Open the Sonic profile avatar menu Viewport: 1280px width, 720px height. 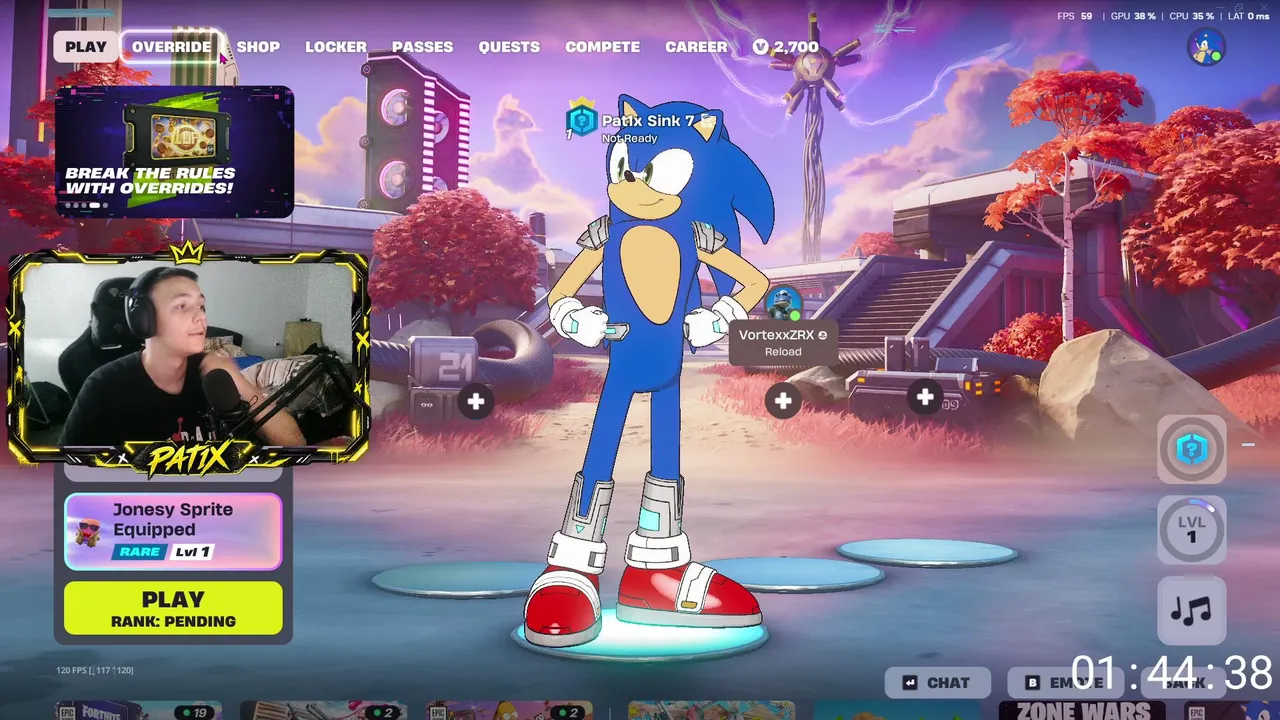[x=1206, y=47]
